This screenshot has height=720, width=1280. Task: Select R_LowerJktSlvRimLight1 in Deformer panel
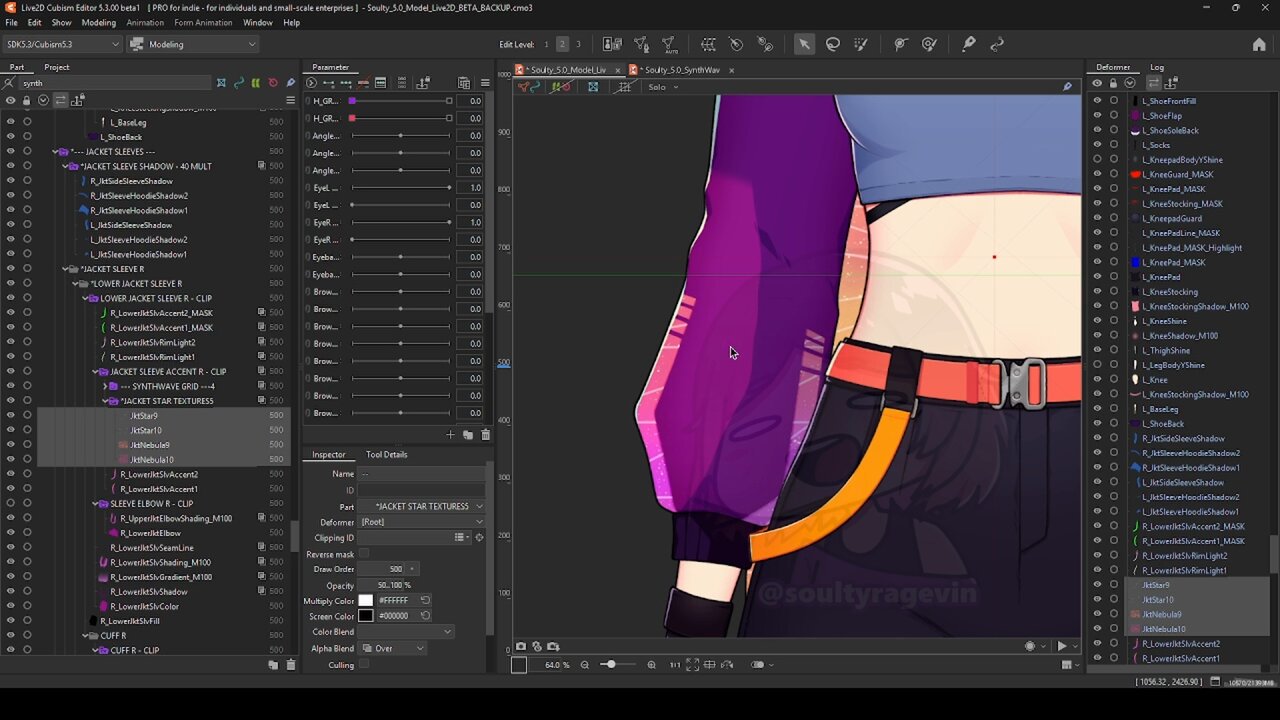[1184, 570]
